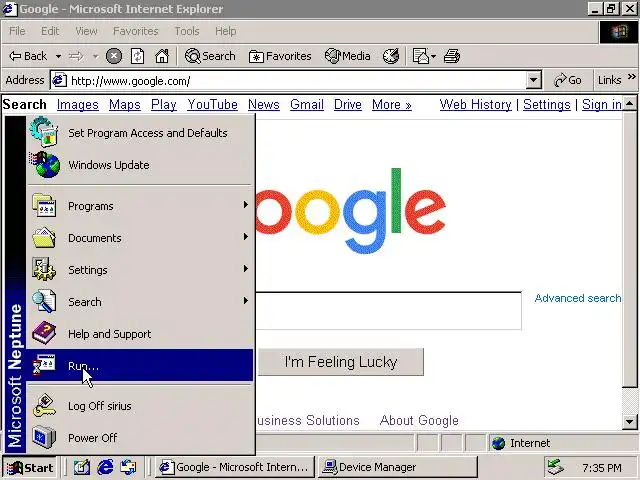Click the Gmail link
The width and height of the screenshot is (640, 480).
(307, 104)
